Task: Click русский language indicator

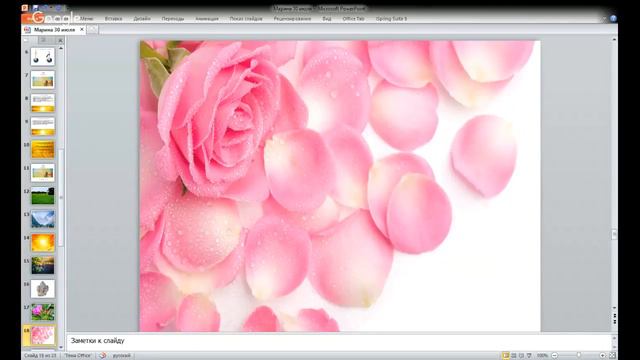Action: [x=122, y=356]
